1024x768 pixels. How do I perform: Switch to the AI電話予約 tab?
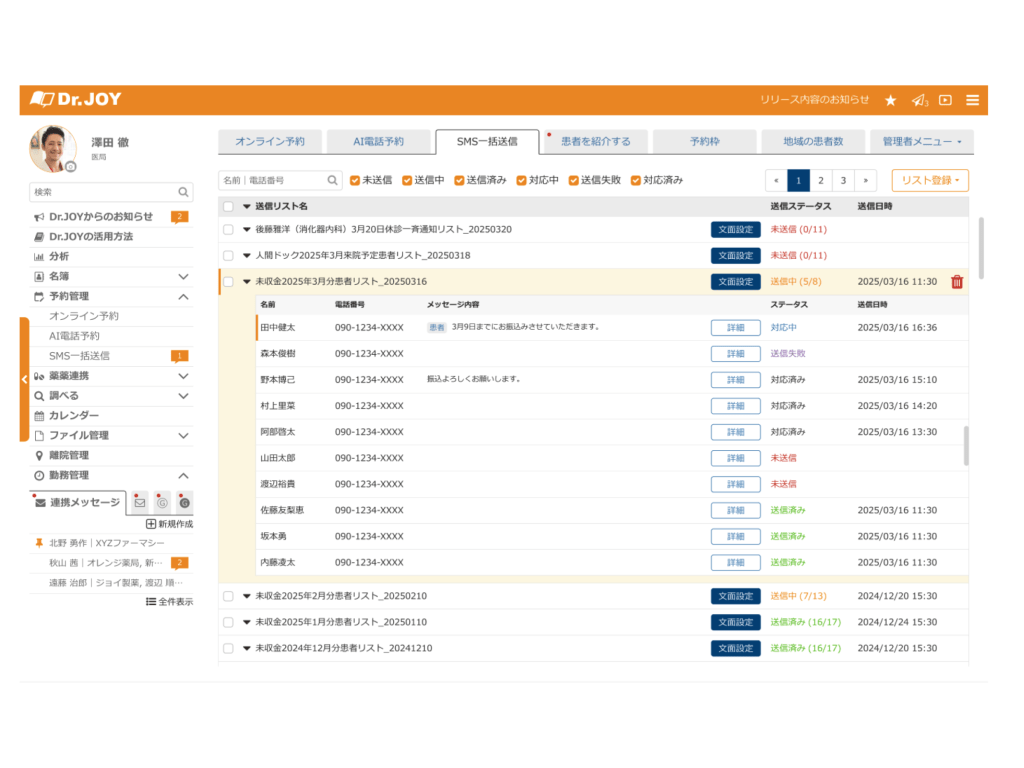pos(379,142)
